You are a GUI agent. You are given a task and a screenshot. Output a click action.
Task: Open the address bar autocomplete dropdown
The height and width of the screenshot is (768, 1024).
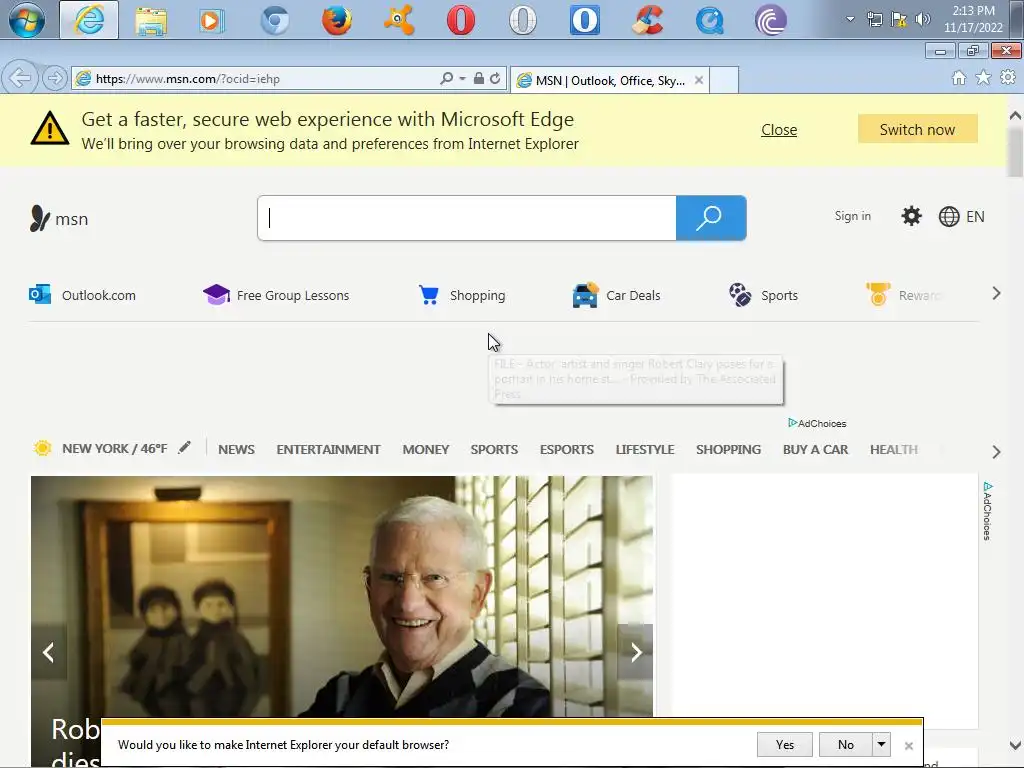(462, 78)
